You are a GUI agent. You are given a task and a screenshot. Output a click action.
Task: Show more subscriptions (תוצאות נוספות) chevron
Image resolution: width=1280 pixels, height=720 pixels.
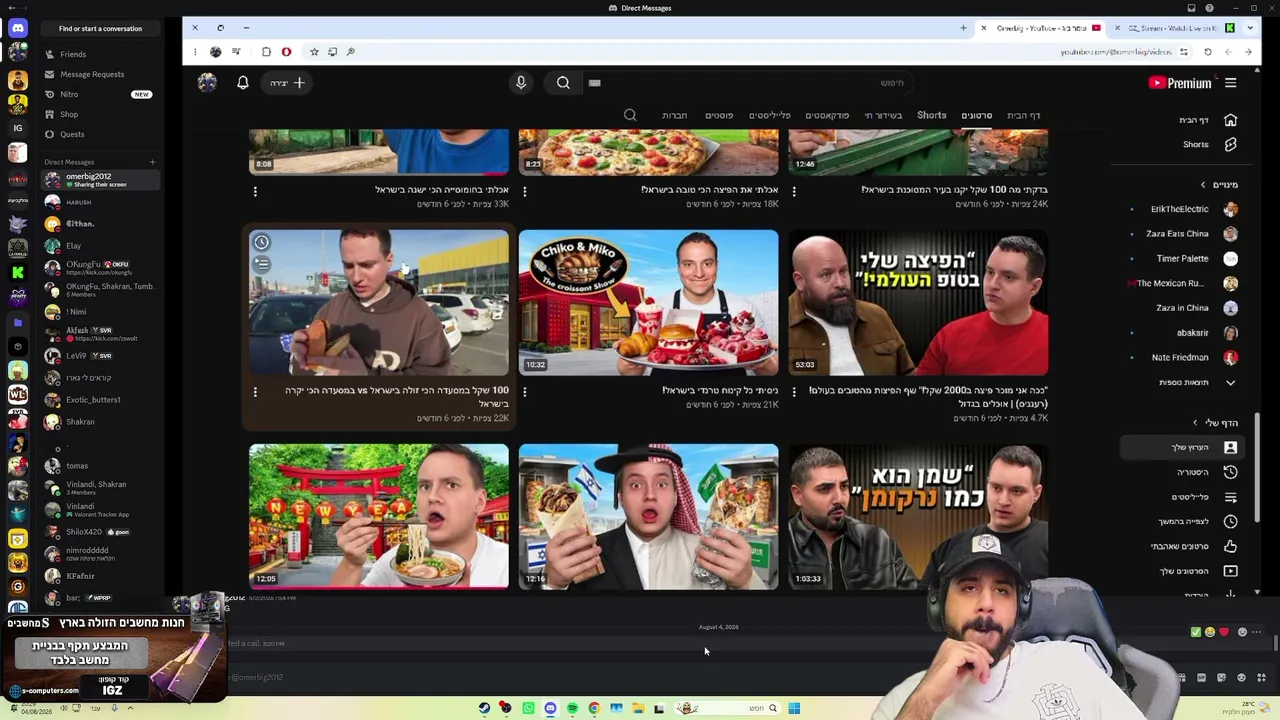pyautogui.click(x=1231, y=382)
